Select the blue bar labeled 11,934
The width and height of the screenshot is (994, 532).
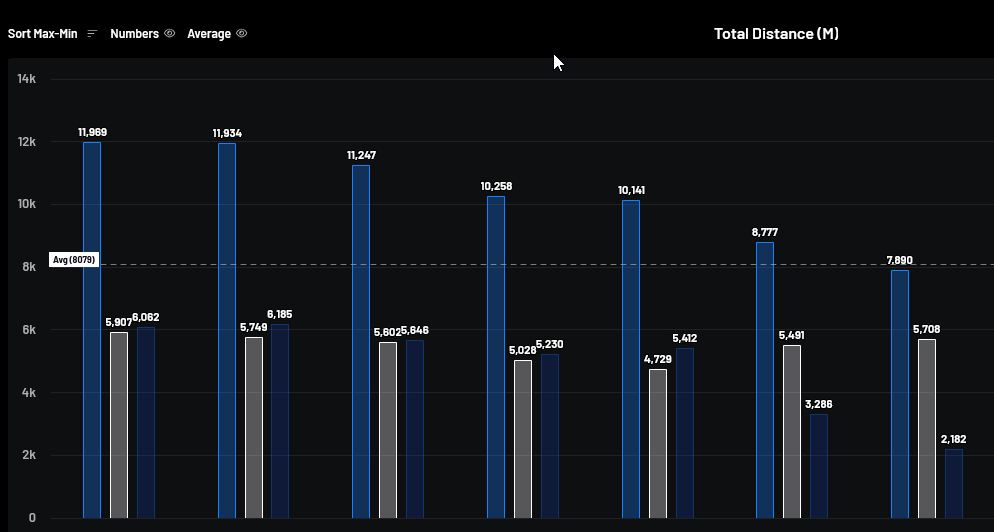coord(227,330)
